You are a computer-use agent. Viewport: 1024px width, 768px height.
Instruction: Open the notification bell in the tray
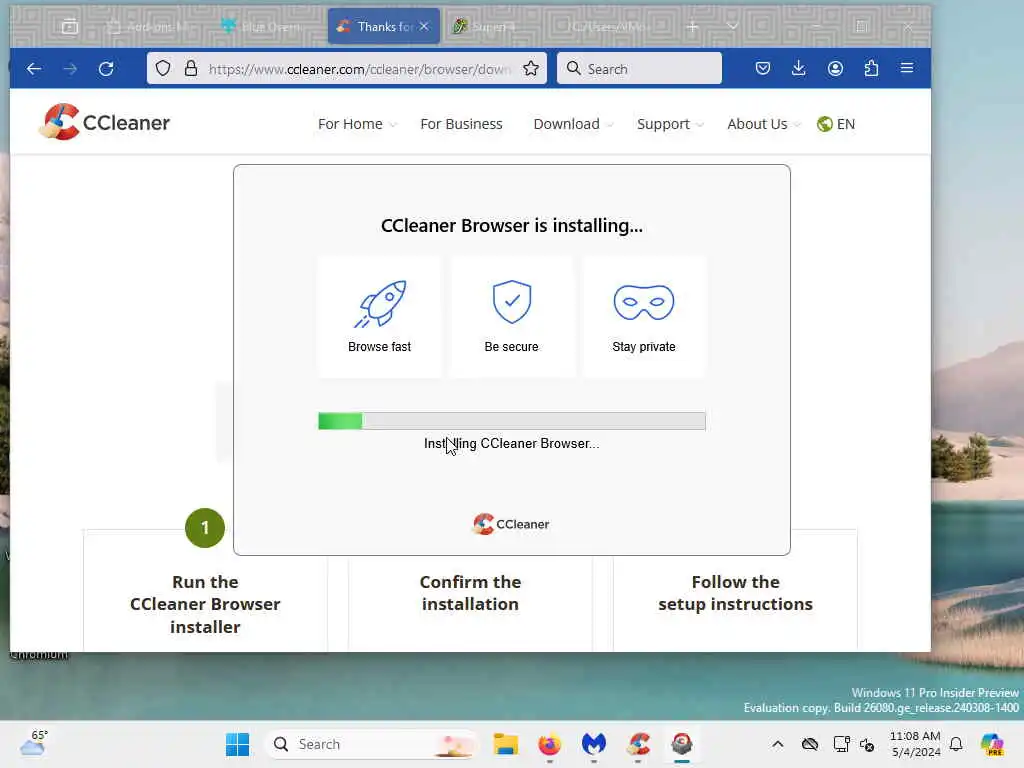point(956,744)
